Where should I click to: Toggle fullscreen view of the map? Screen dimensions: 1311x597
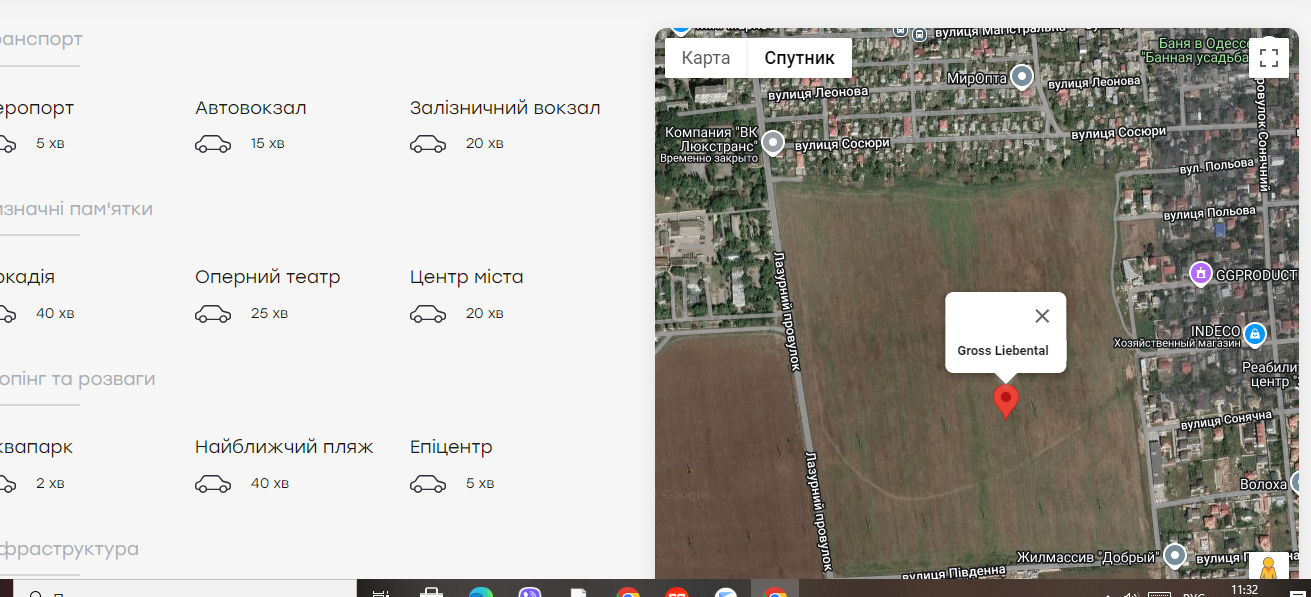[x=1268, y=58]
